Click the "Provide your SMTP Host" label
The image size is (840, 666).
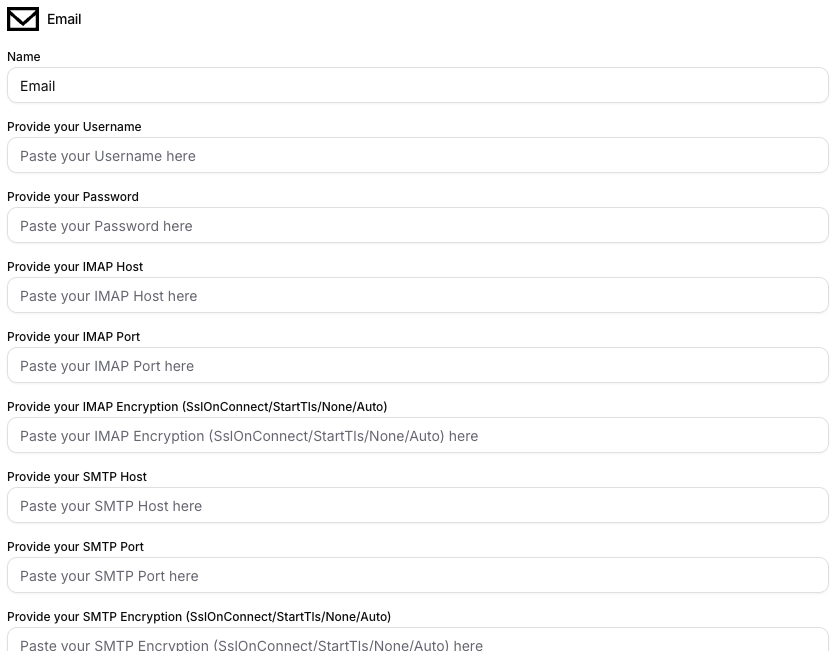(x=76, y=477)
